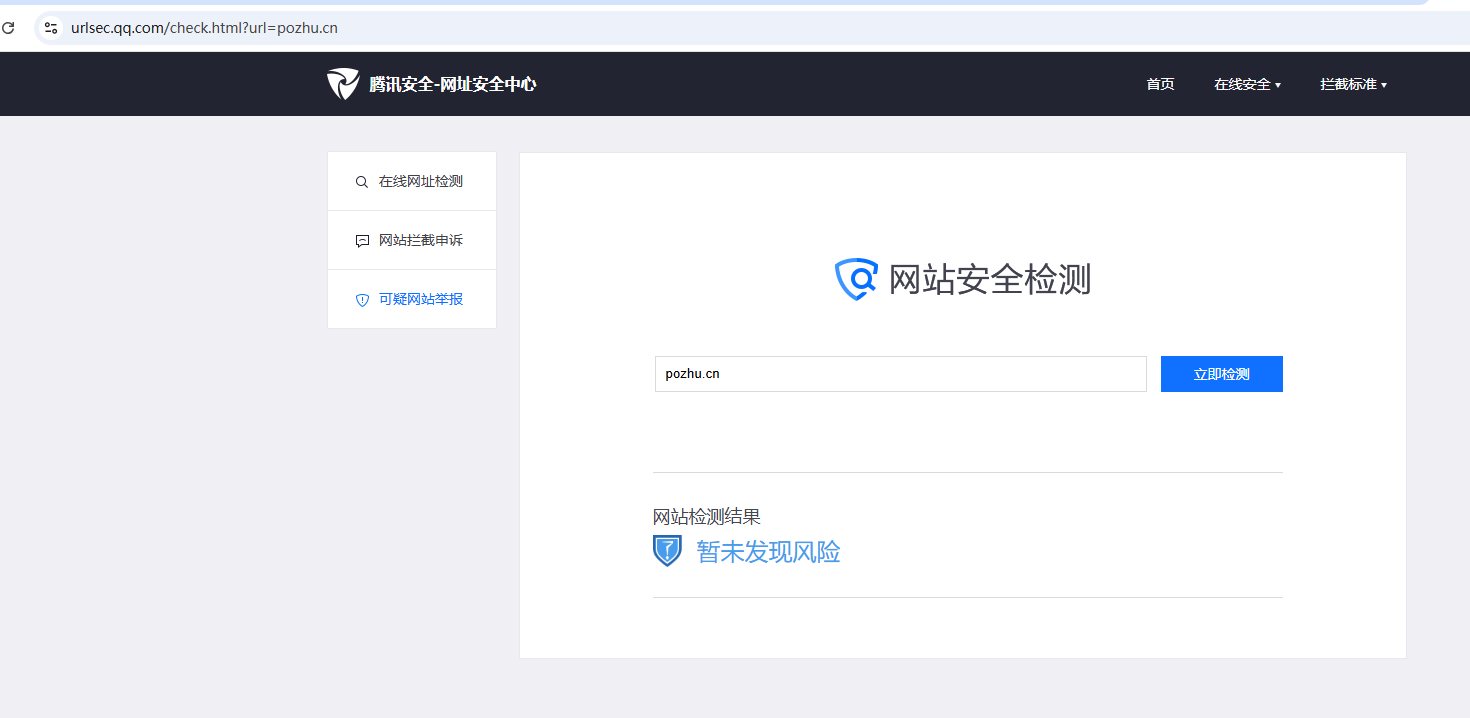
Task: Click the 腾讯安全-网址安全中心 title link
Action: tap(453, 85)
